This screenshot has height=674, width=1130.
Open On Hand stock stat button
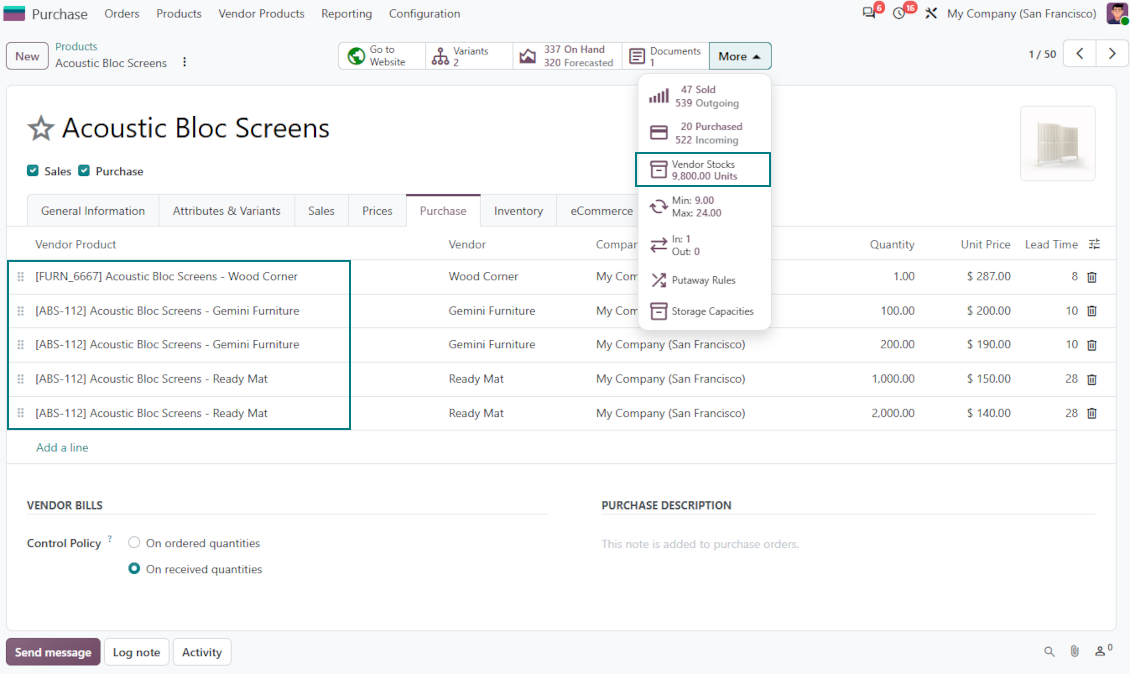pyautogui.click(x=567, y=56)
